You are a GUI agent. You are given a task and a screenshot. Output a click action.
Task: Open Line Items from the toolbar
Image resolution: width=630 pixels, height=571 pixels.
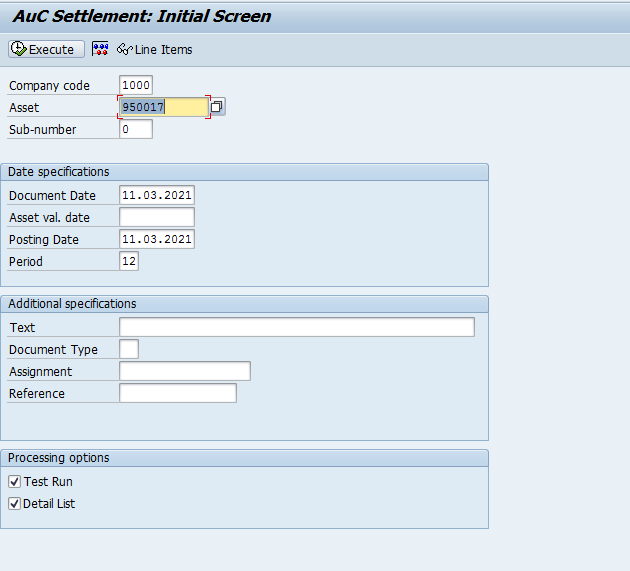click(155, 49)
